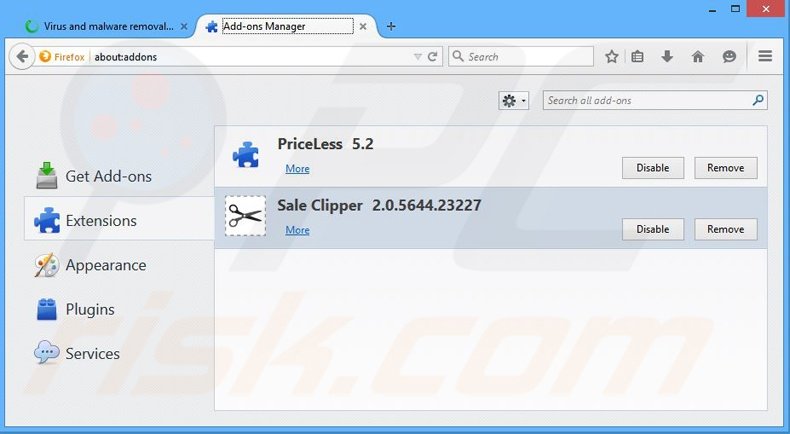The image size is (790, 434).
Task: Disable the Sale Clipper extension
Action: point(653,229)
